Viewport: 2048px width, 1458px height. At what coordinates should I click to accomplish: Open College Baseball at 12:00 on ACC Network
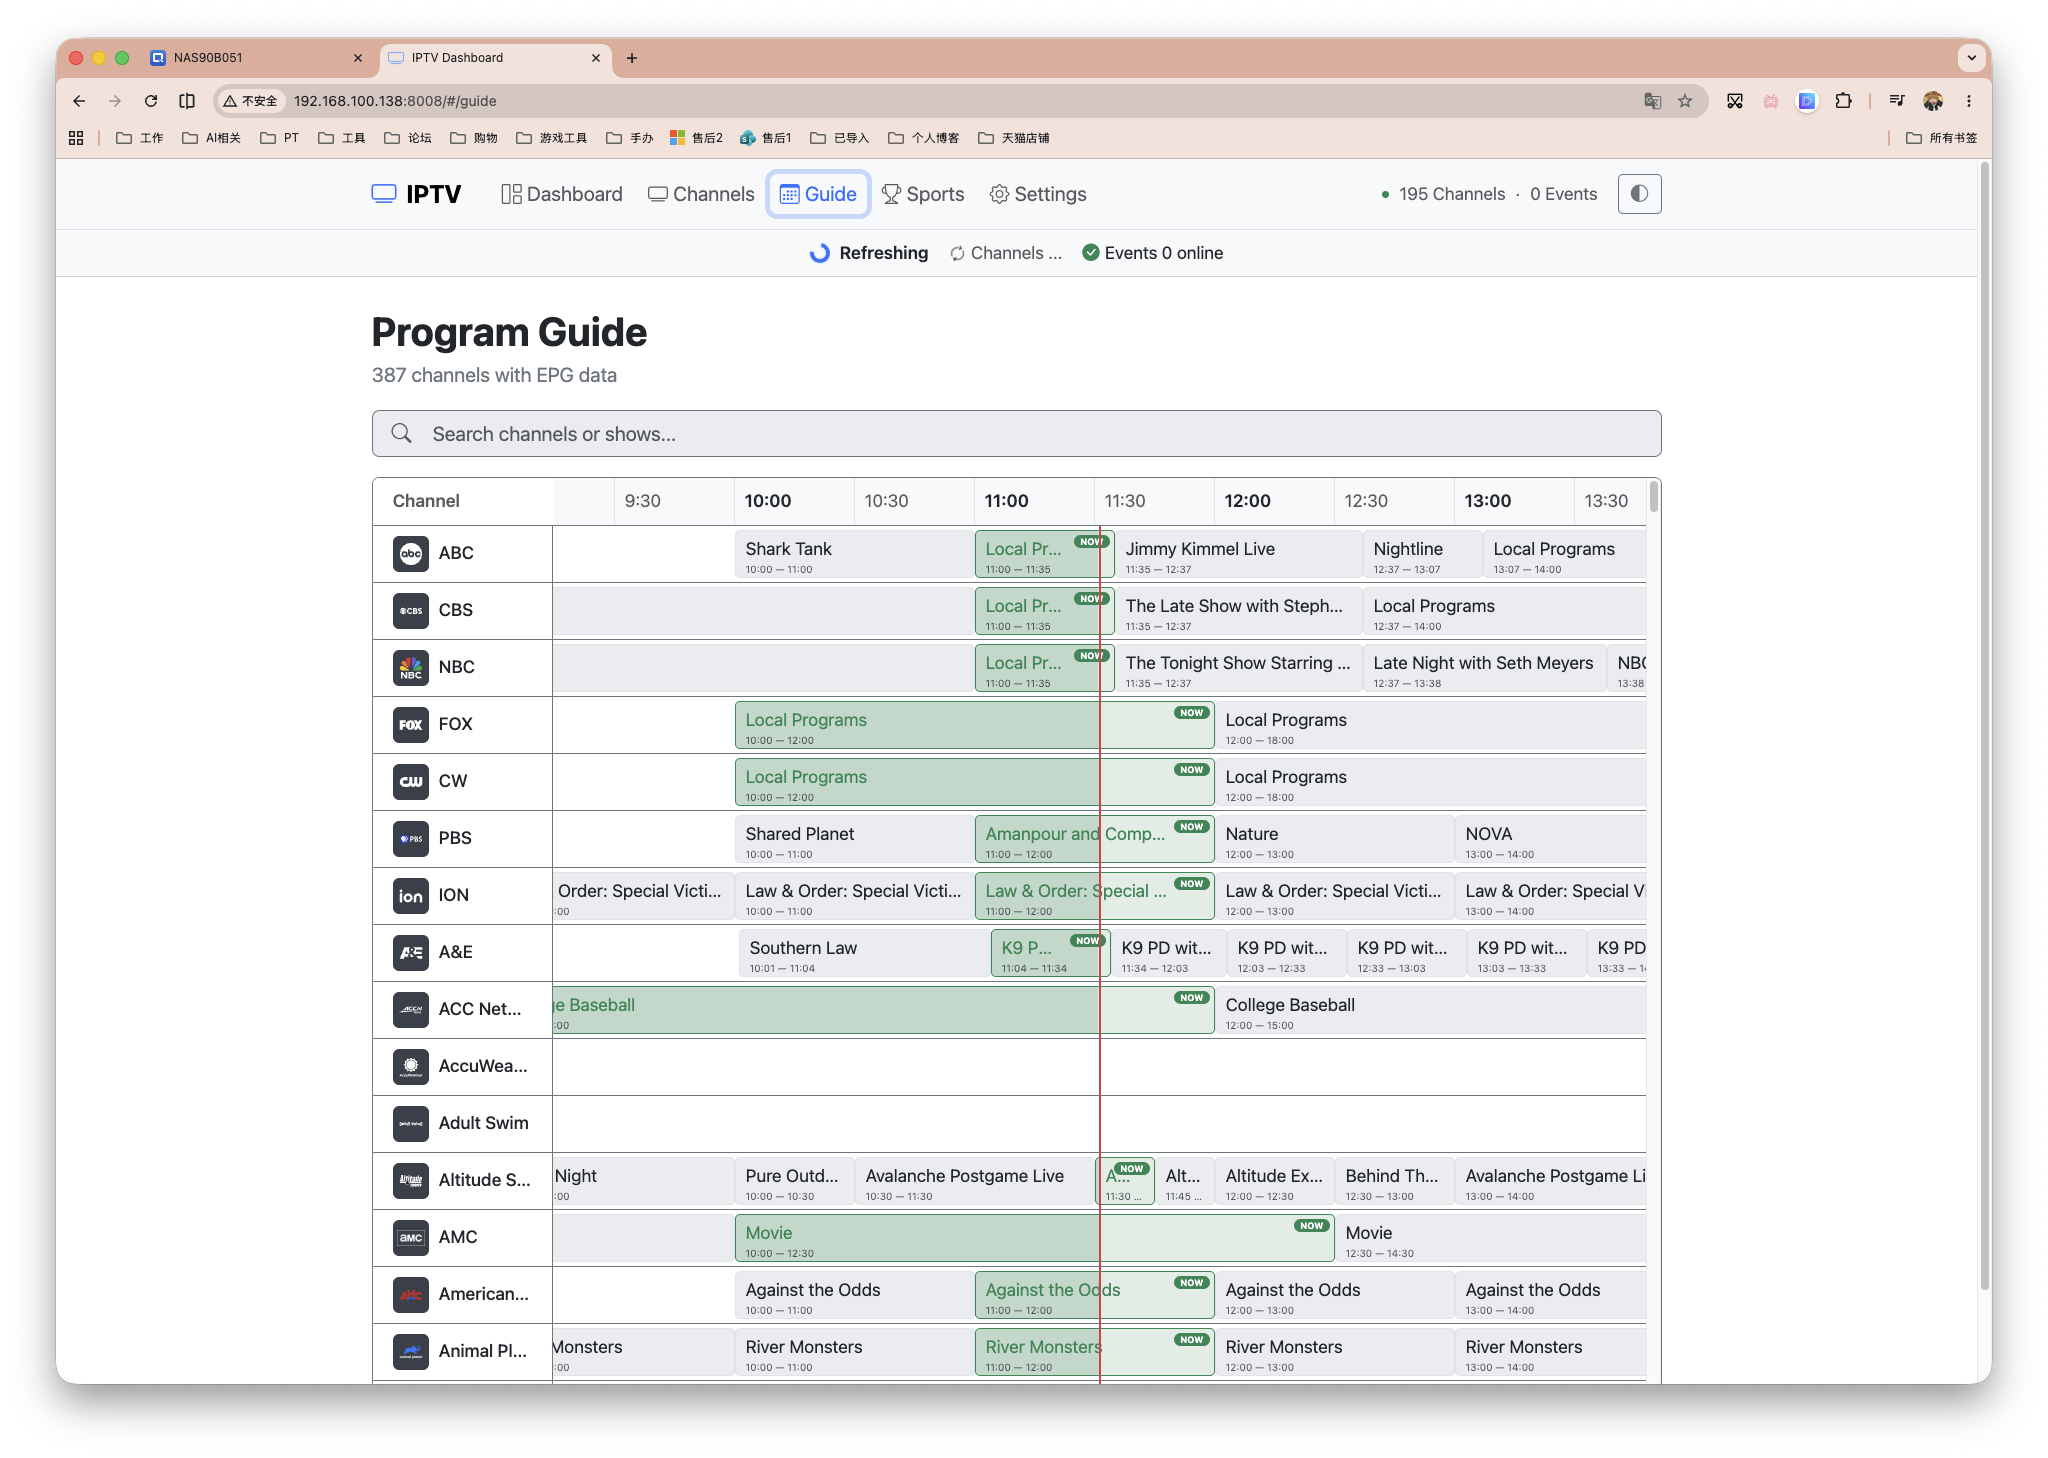pos(1430,1011)
